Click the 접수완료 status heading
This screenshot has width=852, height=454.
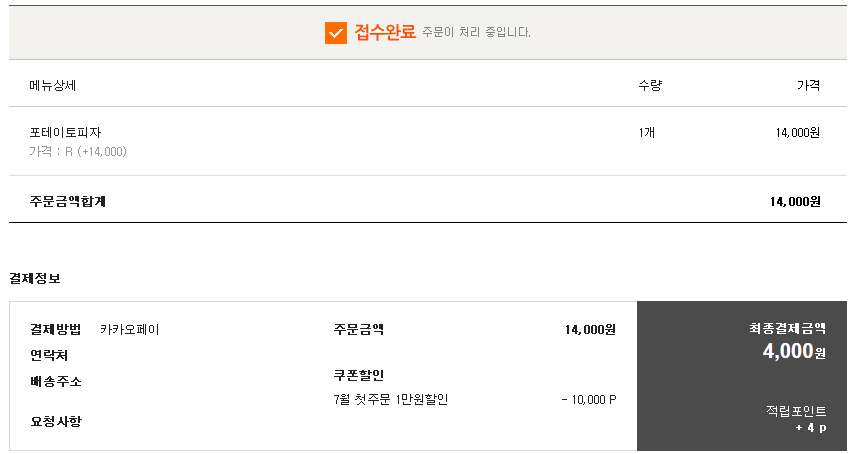[x=385, y=32]
